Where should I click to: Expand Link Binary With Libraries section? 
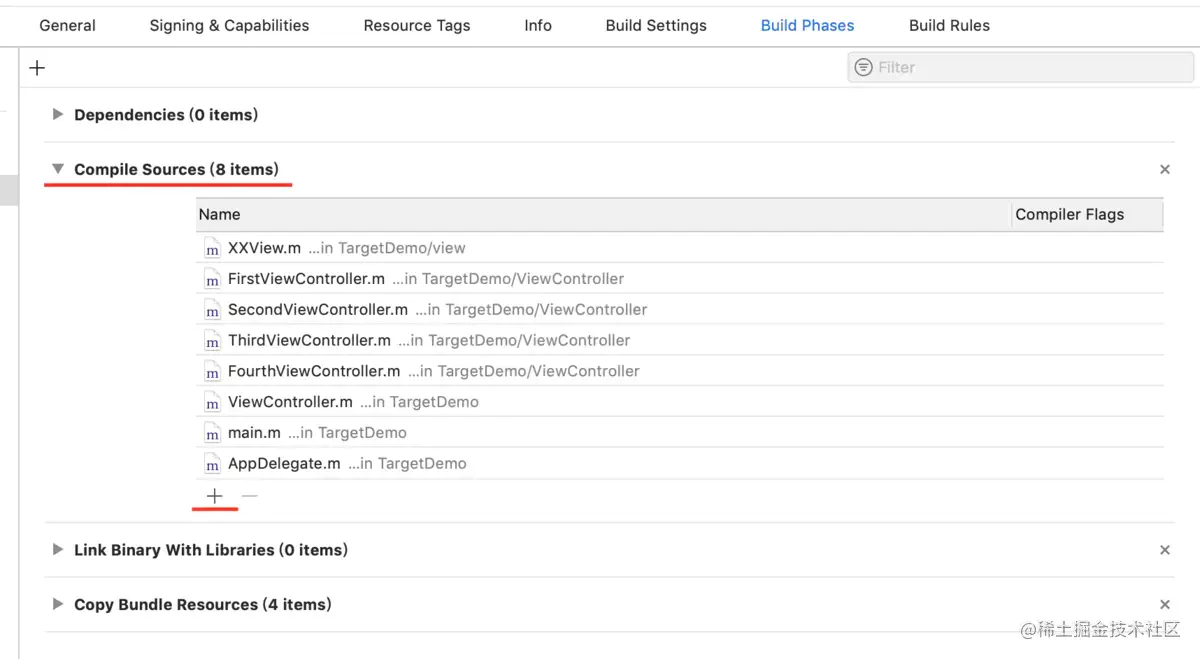(x=58, y=550)
